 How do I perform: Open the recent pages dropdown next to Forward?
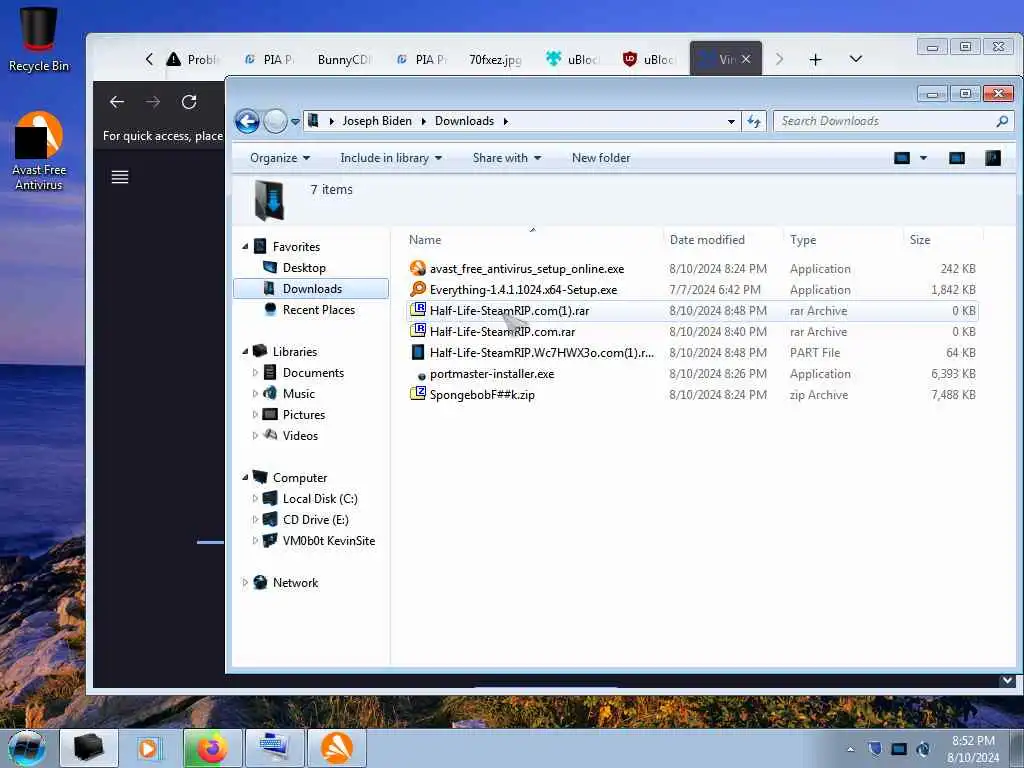click(x=295, y=121)
